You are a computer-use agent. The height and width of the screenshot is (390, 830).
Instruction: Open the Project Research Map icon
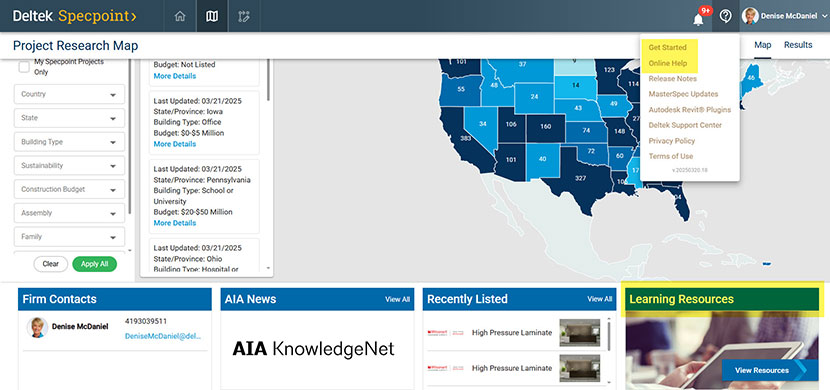[x=212, y=16]
